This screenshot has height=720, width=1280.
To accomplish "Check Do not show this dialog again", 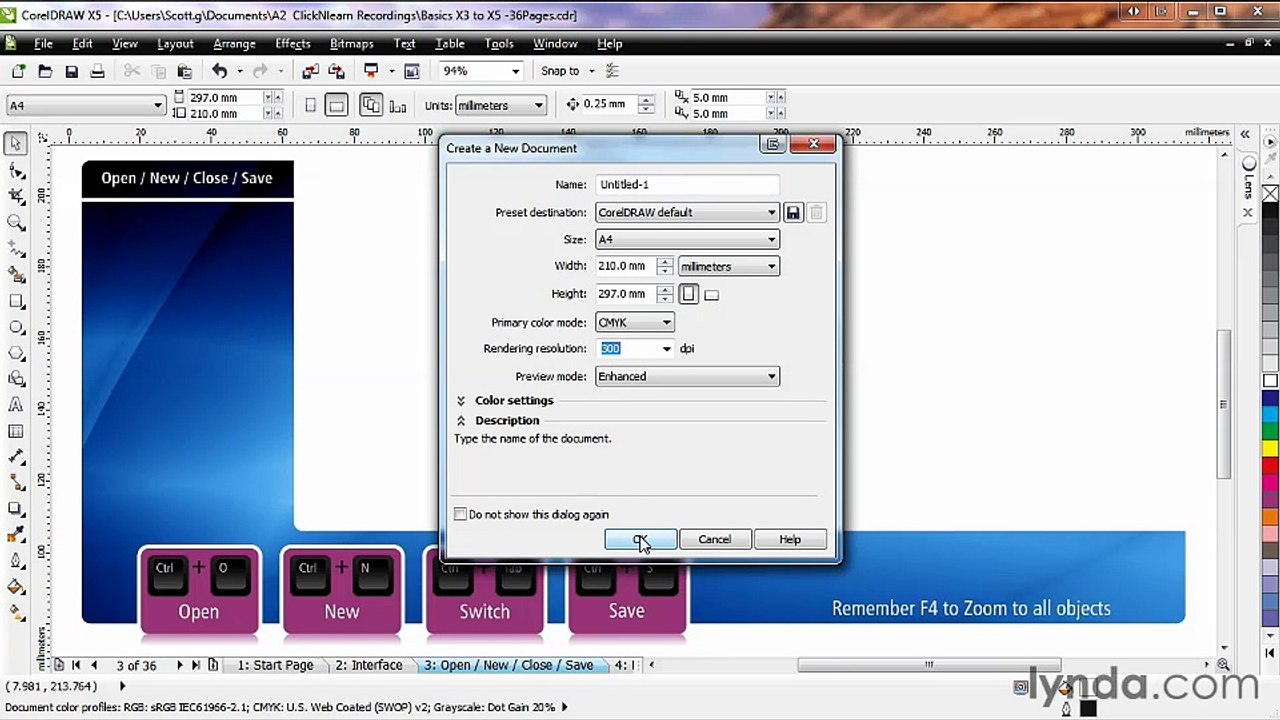I will tap(460, 514).
